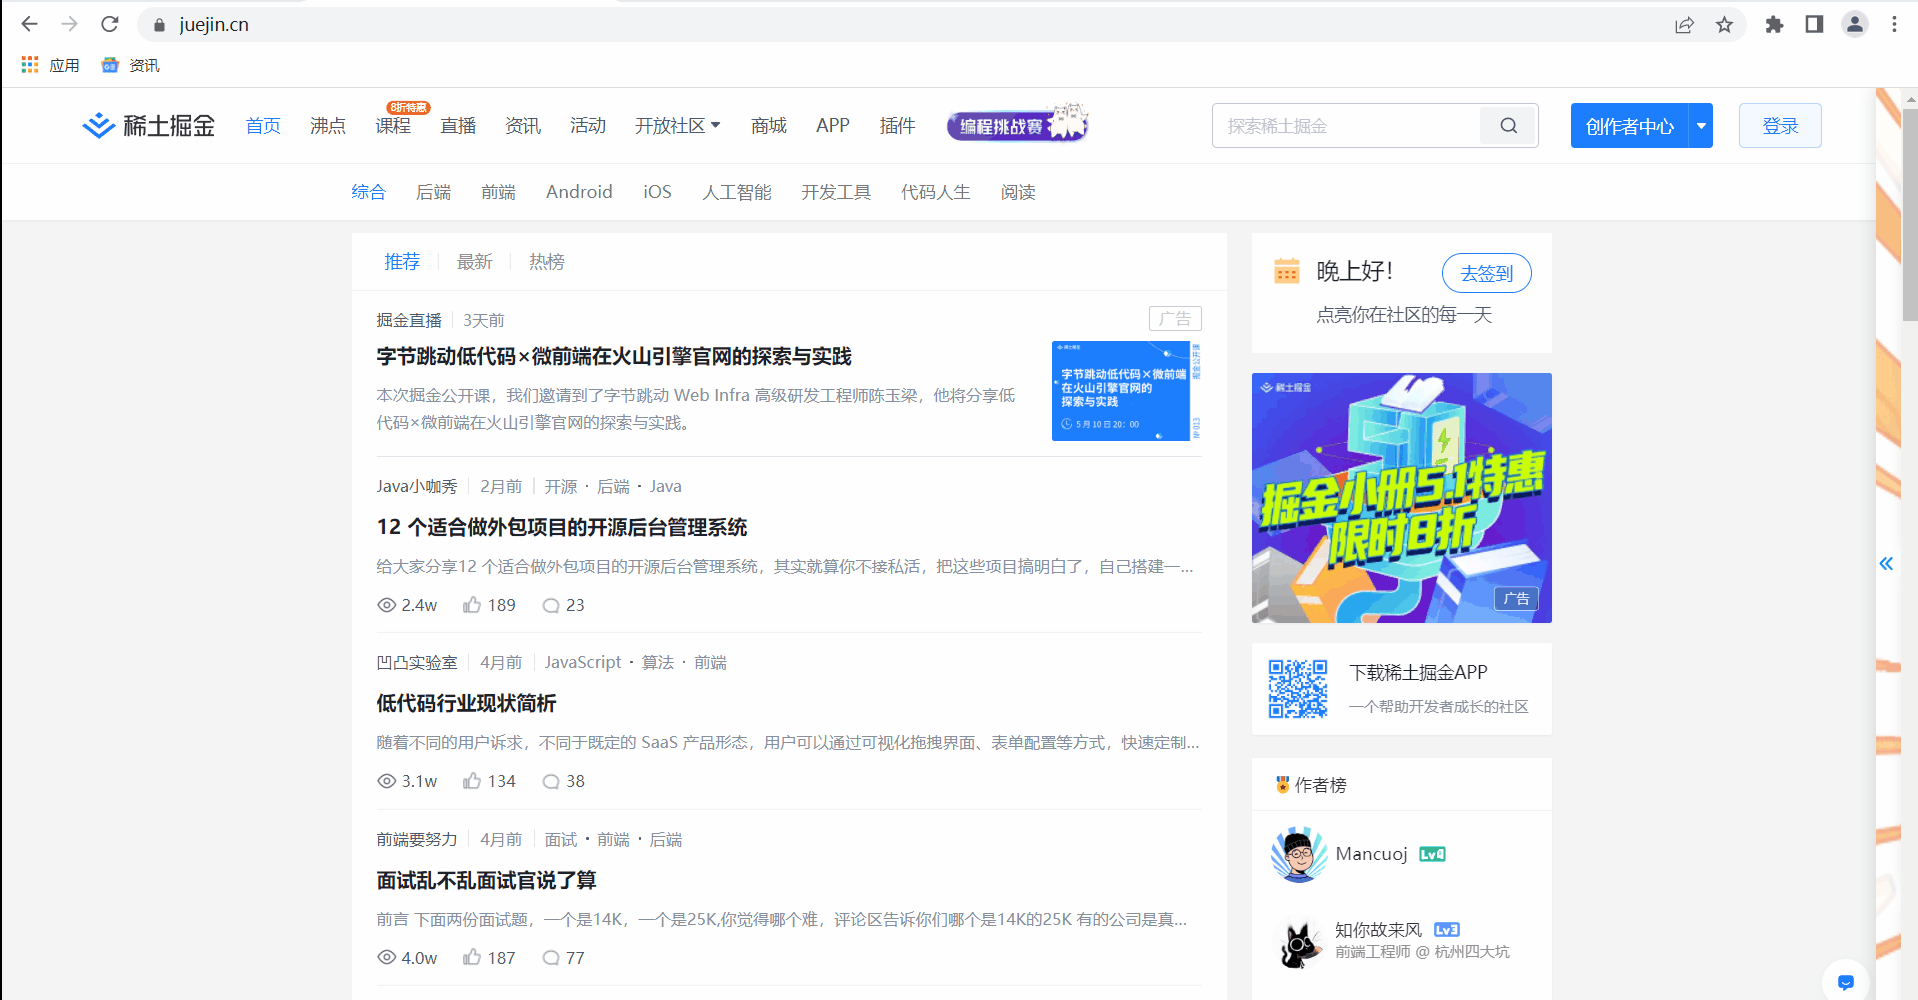The height and width of the screenshot is (1000, 1918).
Task: Select the 最新 feed tab
Action: click(475, 262)
